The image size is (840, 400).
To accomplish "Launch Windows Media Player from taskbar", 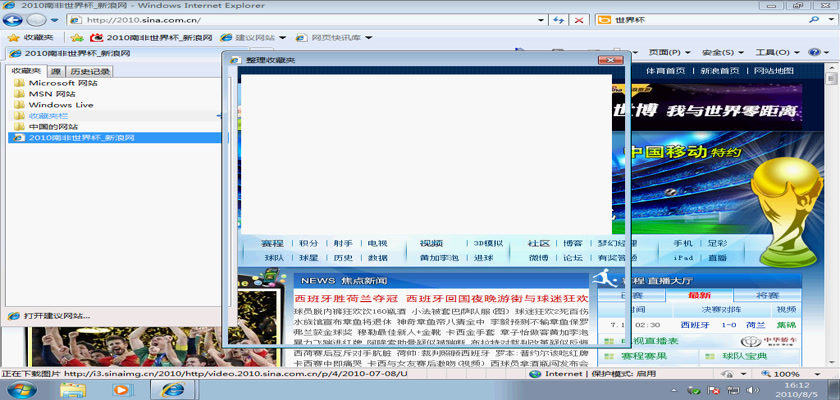I will click(x=122, y=389).
